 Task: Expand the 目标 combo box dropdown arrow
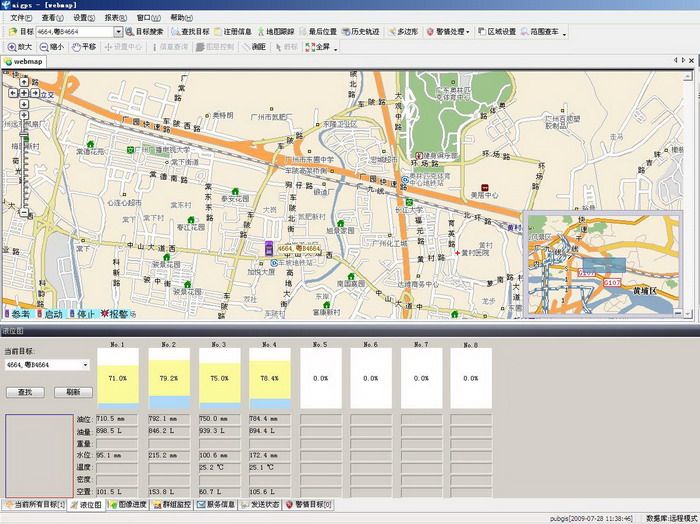[x=118, y=32]
